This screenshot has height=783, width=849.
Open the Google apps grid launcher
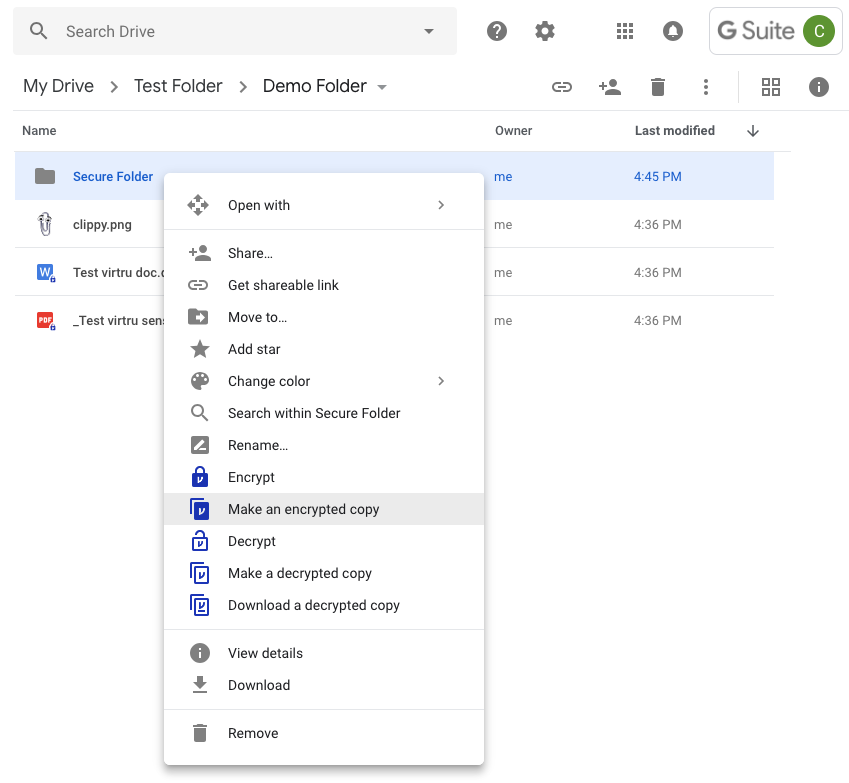(x=625, y=31)
